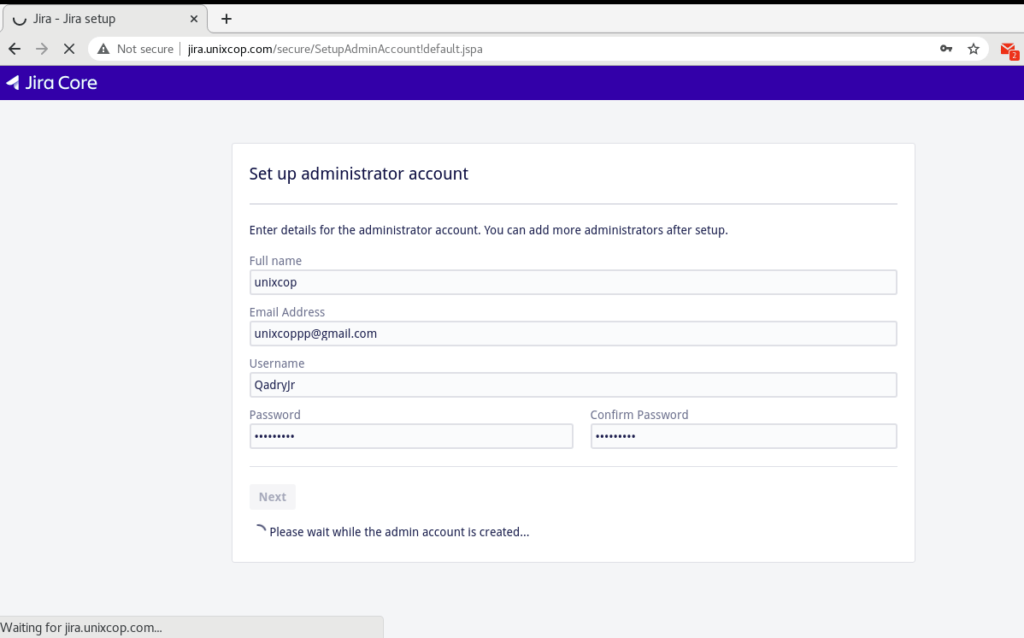Close the Jira setup tab

point(193,19)
